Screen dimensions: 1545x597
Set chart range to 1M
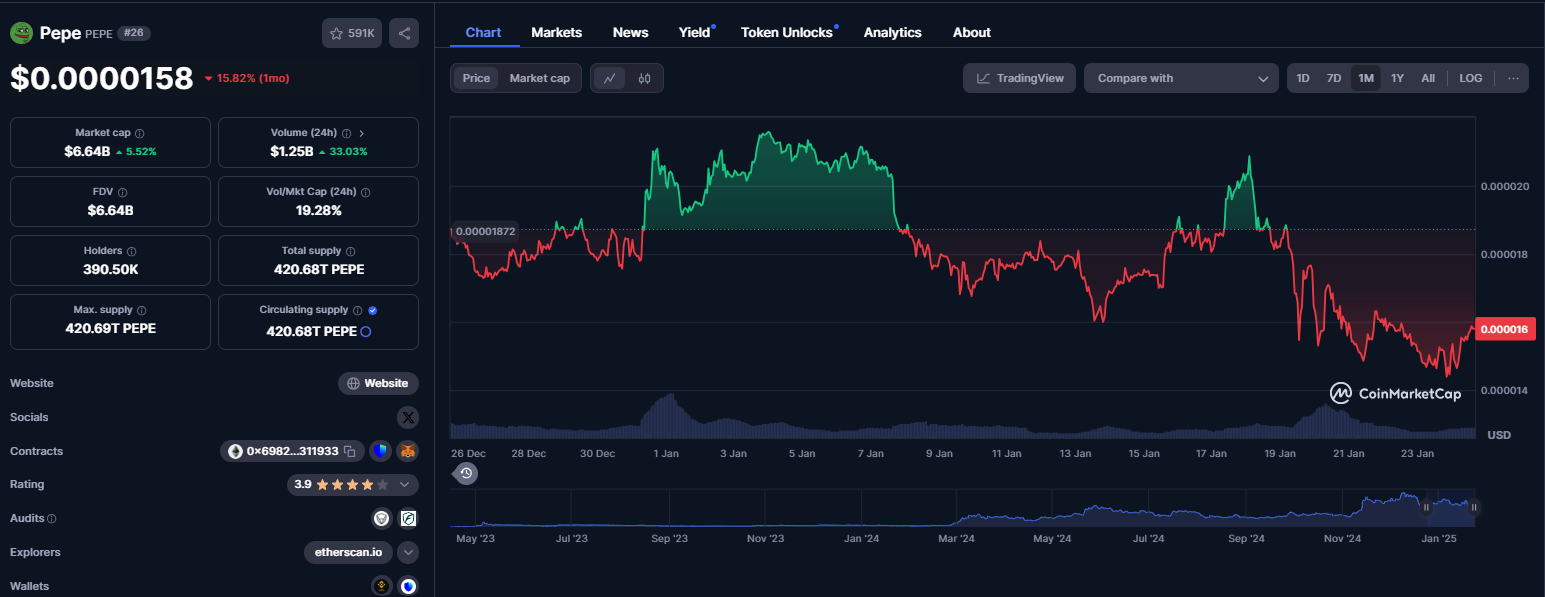tap(1366, 78)
